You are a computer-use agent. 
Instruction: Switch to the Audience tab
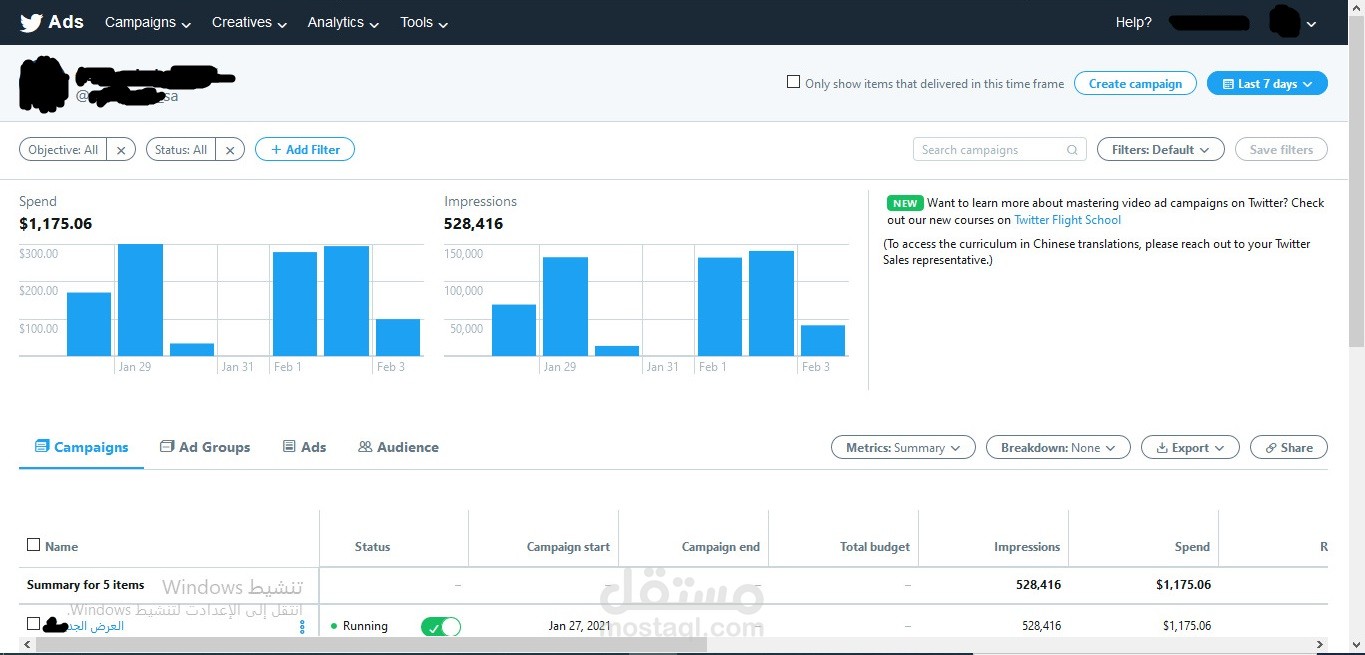(398, 447)
